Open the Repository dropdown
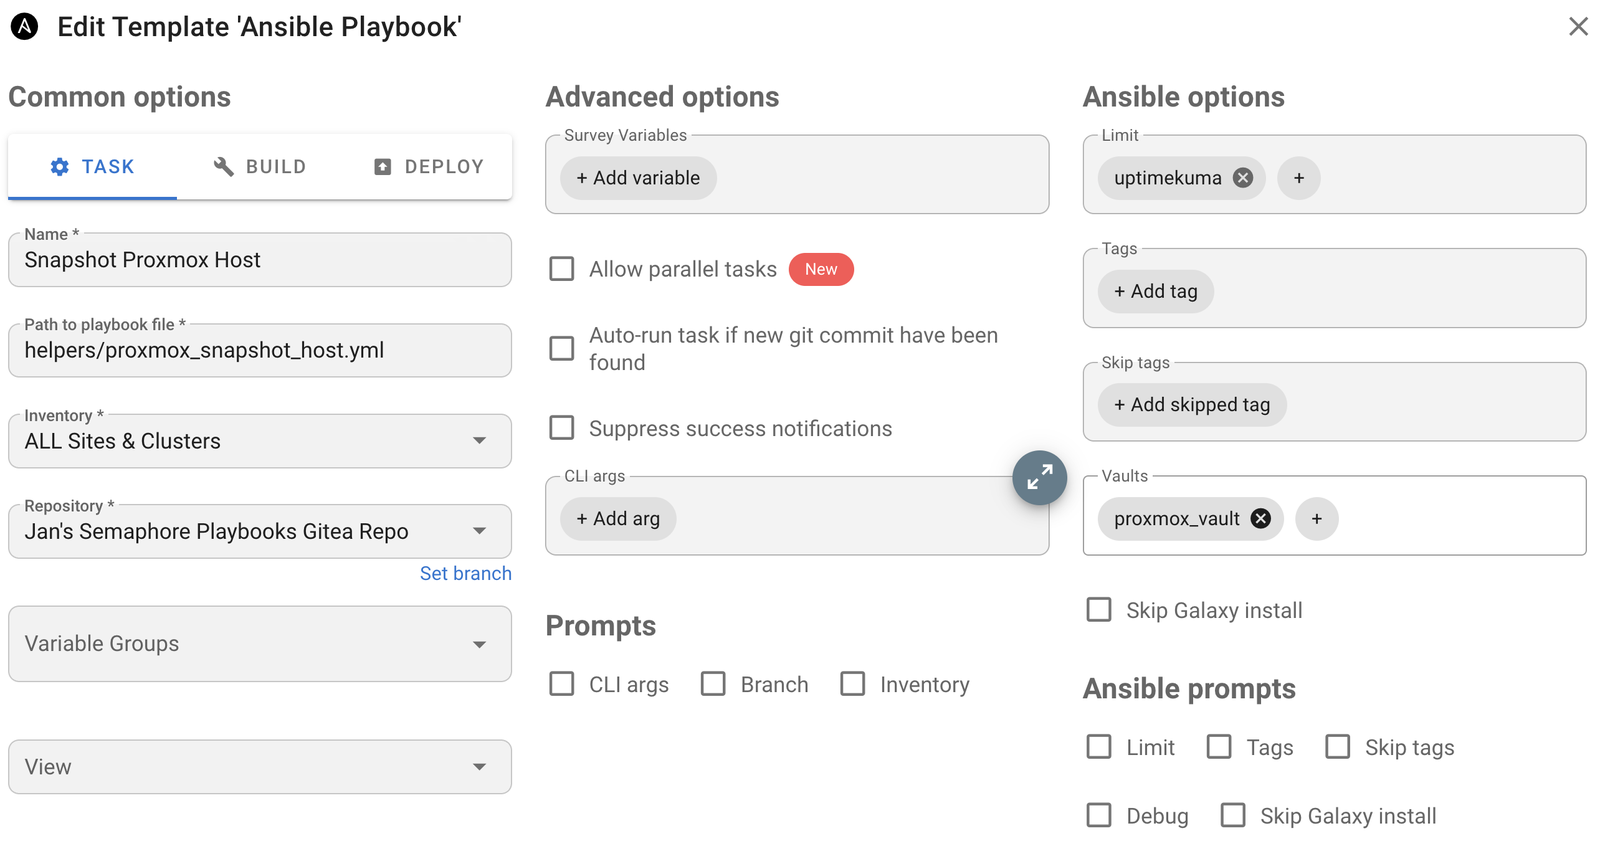This screenshot has height=841, width=1600. (x=260, y=531)
